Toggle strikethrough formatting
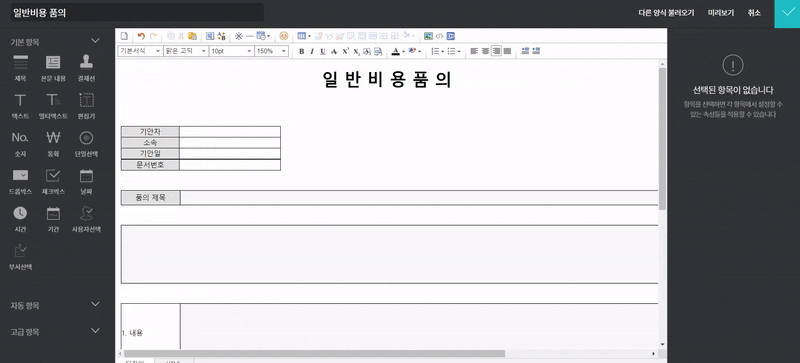This screenshot has width=800, height=363. [x=334, y=51]
